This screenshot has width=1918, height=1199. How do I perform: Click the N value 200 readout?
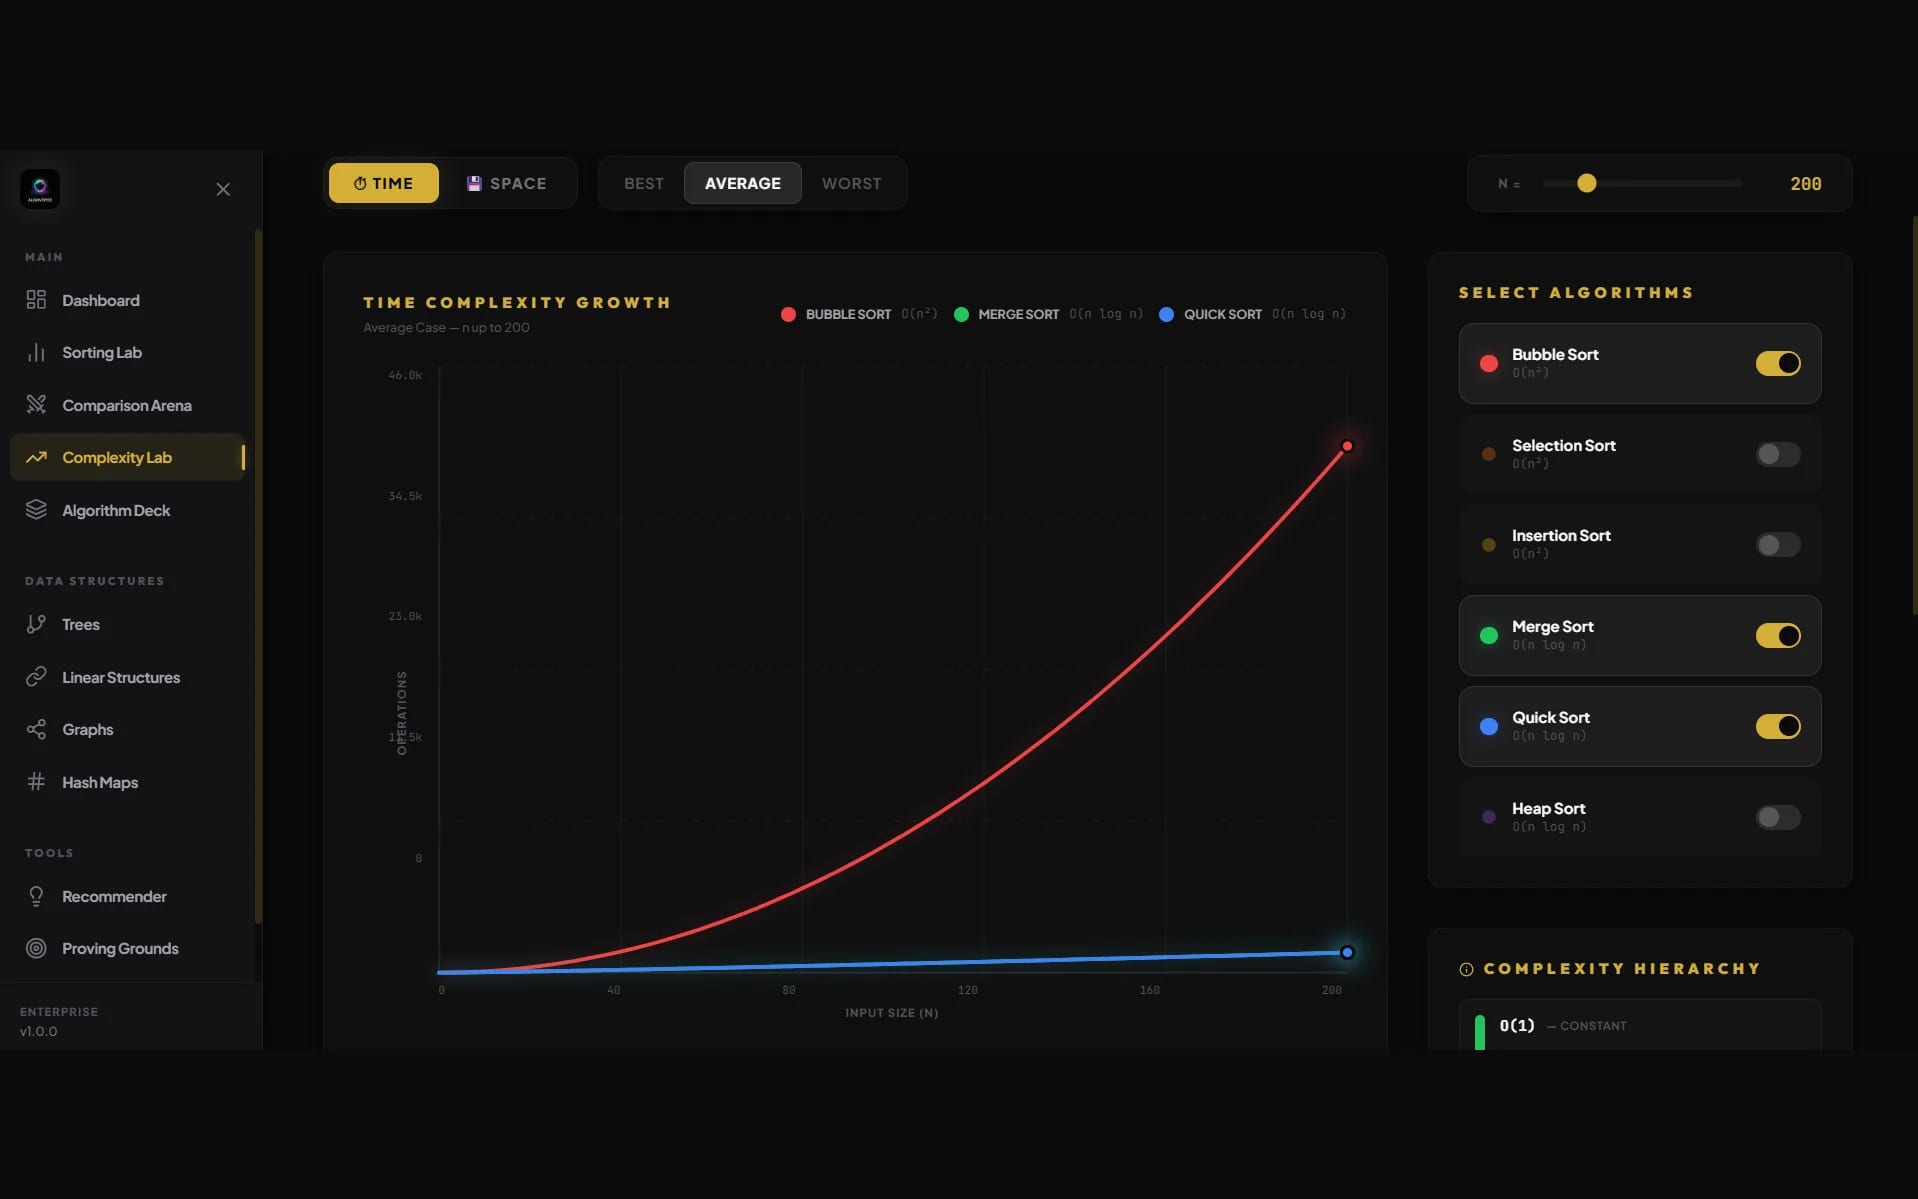coord(1805,183)
